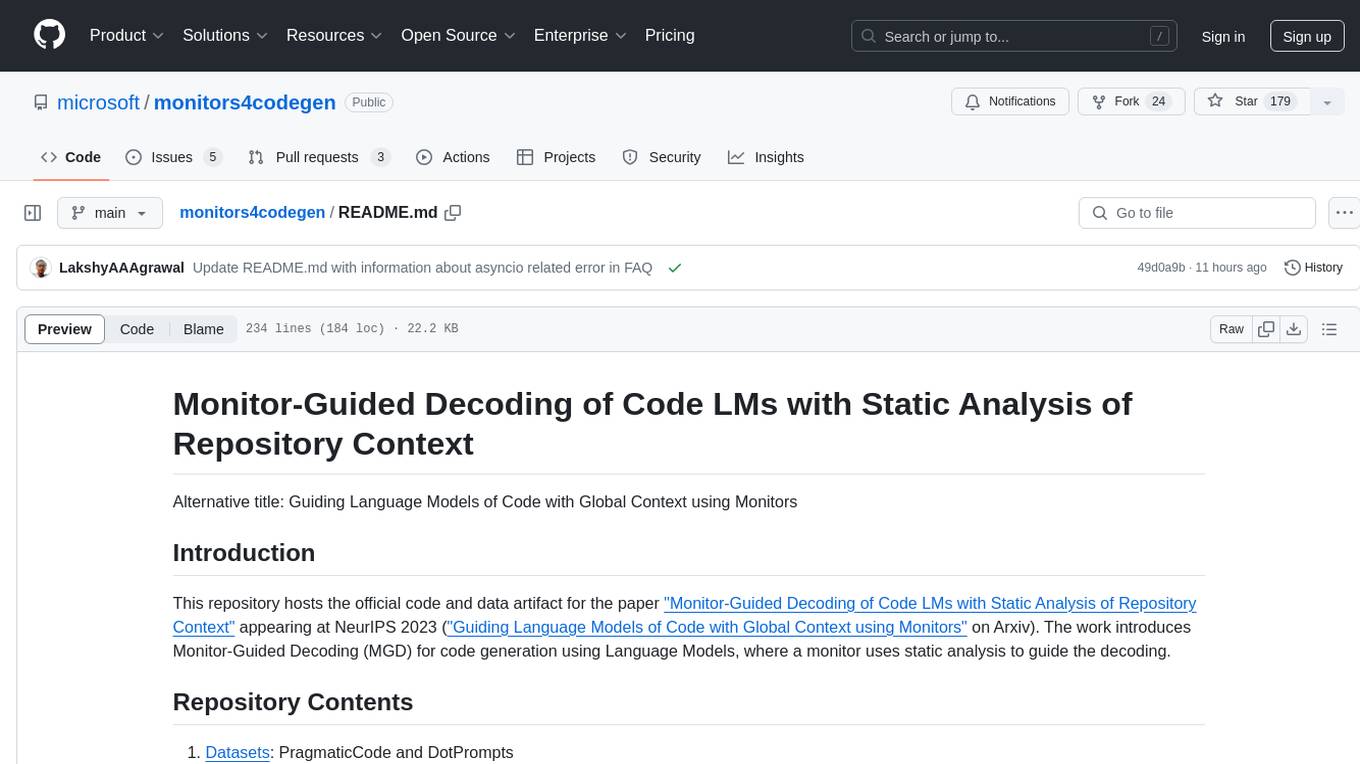Screen dimensions: 1360x764
Task: Click the Sign in link
Action: click(x=1223, y=36)
